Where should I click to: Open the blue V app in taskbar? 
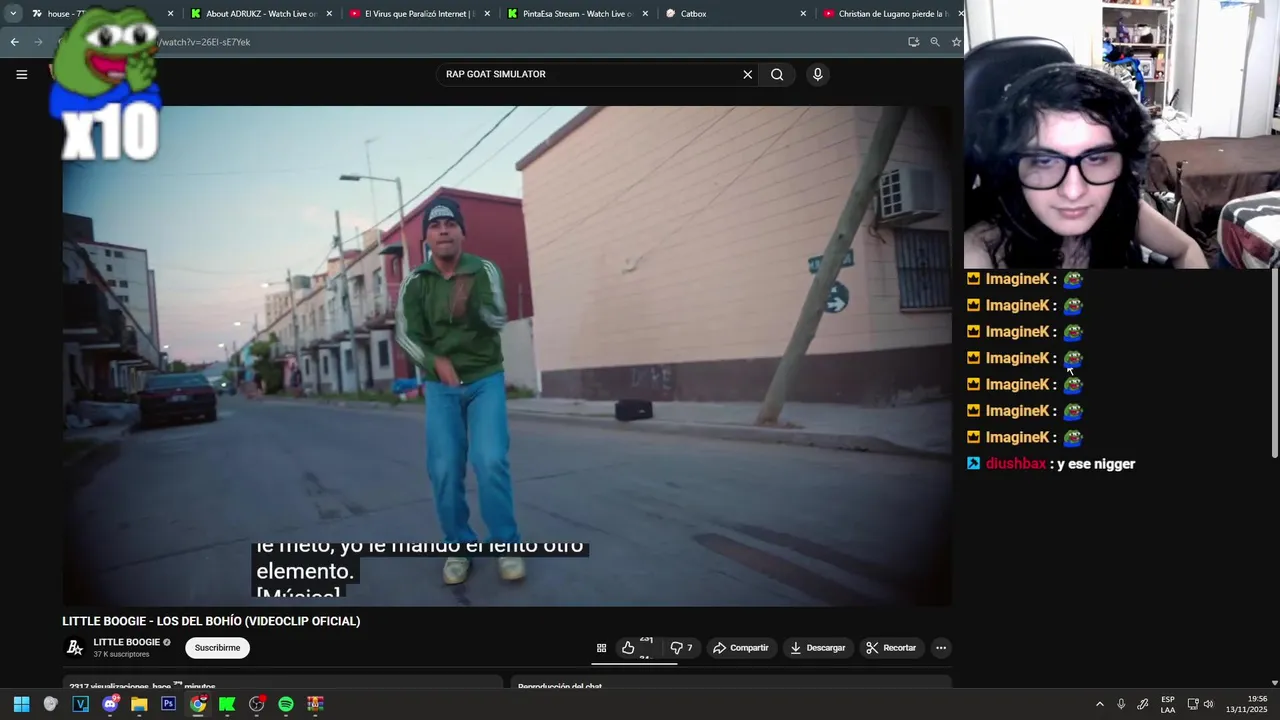pyautogui.click(x=81, y=704)
